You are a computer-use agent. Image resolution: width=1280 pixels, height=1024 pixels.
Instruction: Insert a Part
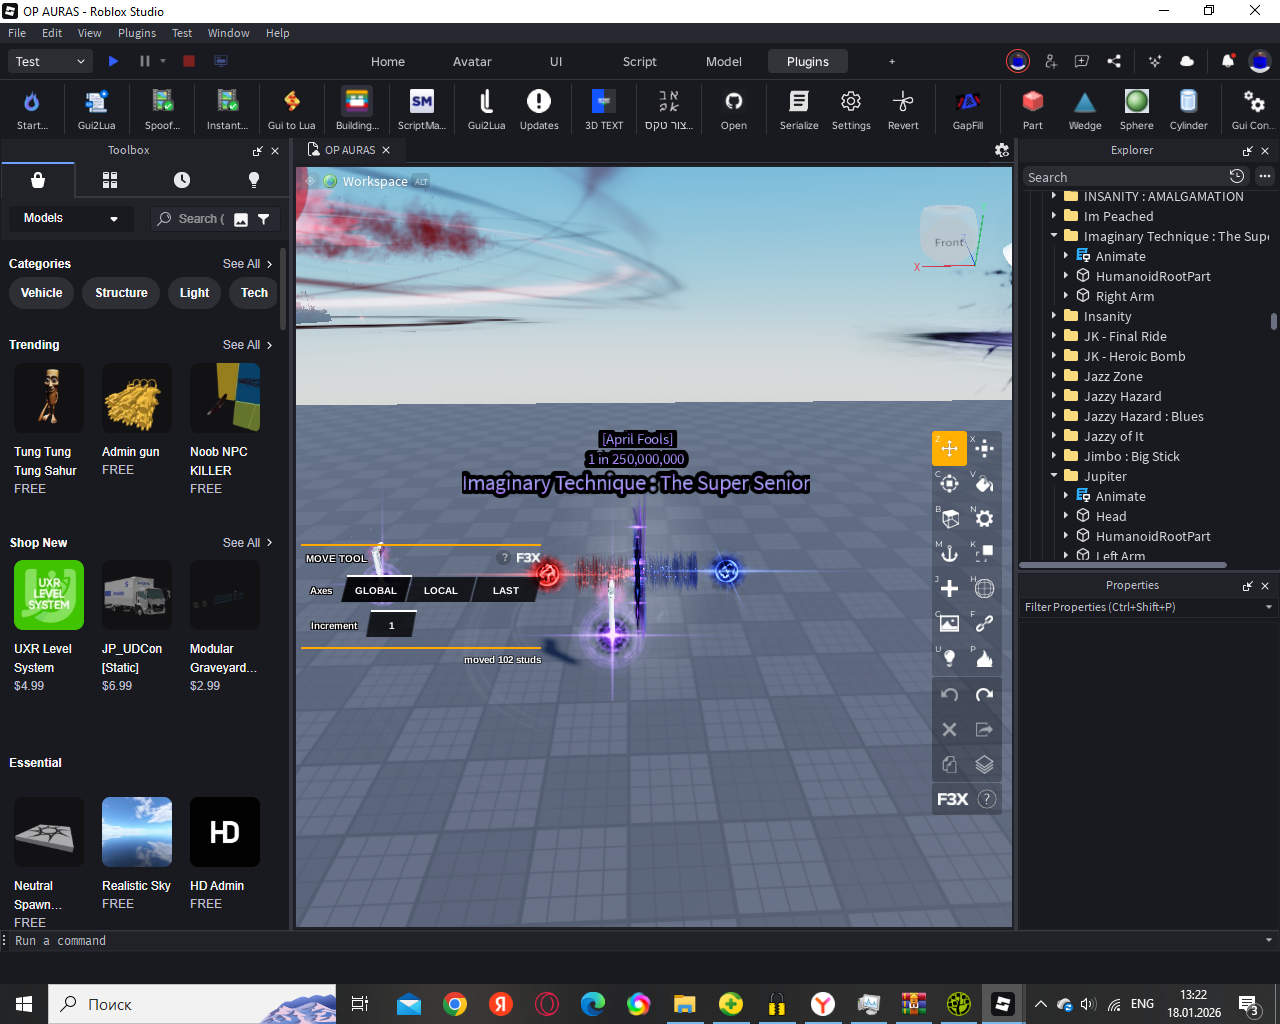tap(1033, 108)
